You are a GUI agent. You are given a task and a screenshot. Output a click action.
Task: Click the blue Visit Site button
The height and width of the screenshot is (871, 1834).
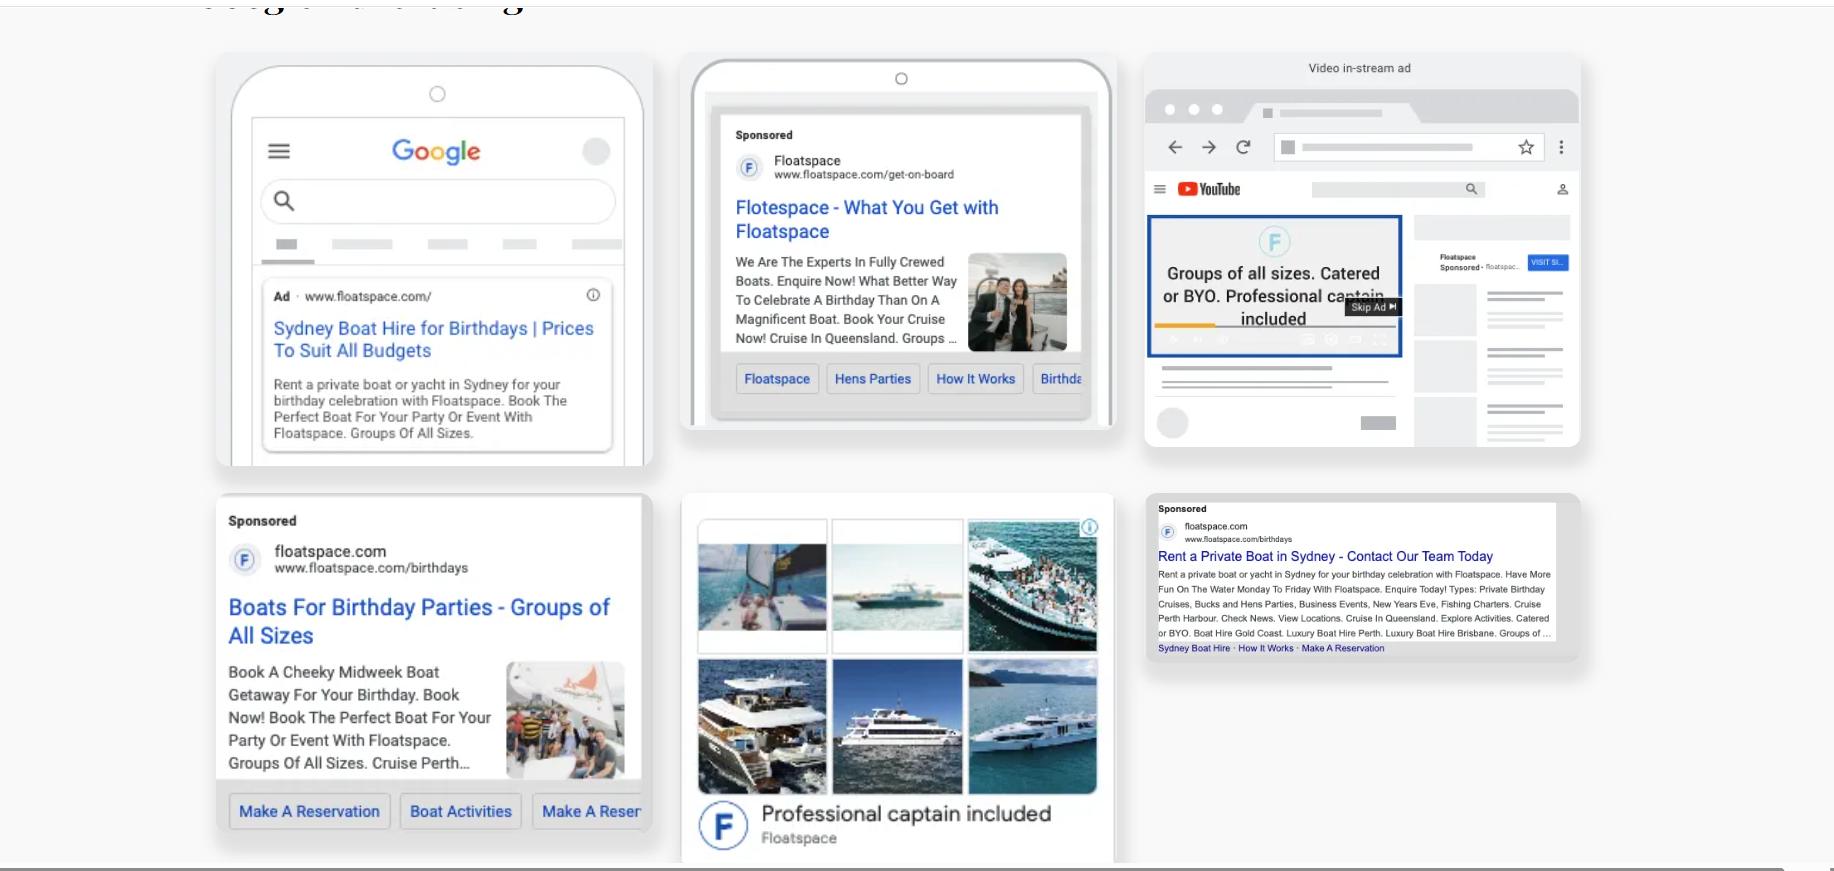tap(1548, 263)
